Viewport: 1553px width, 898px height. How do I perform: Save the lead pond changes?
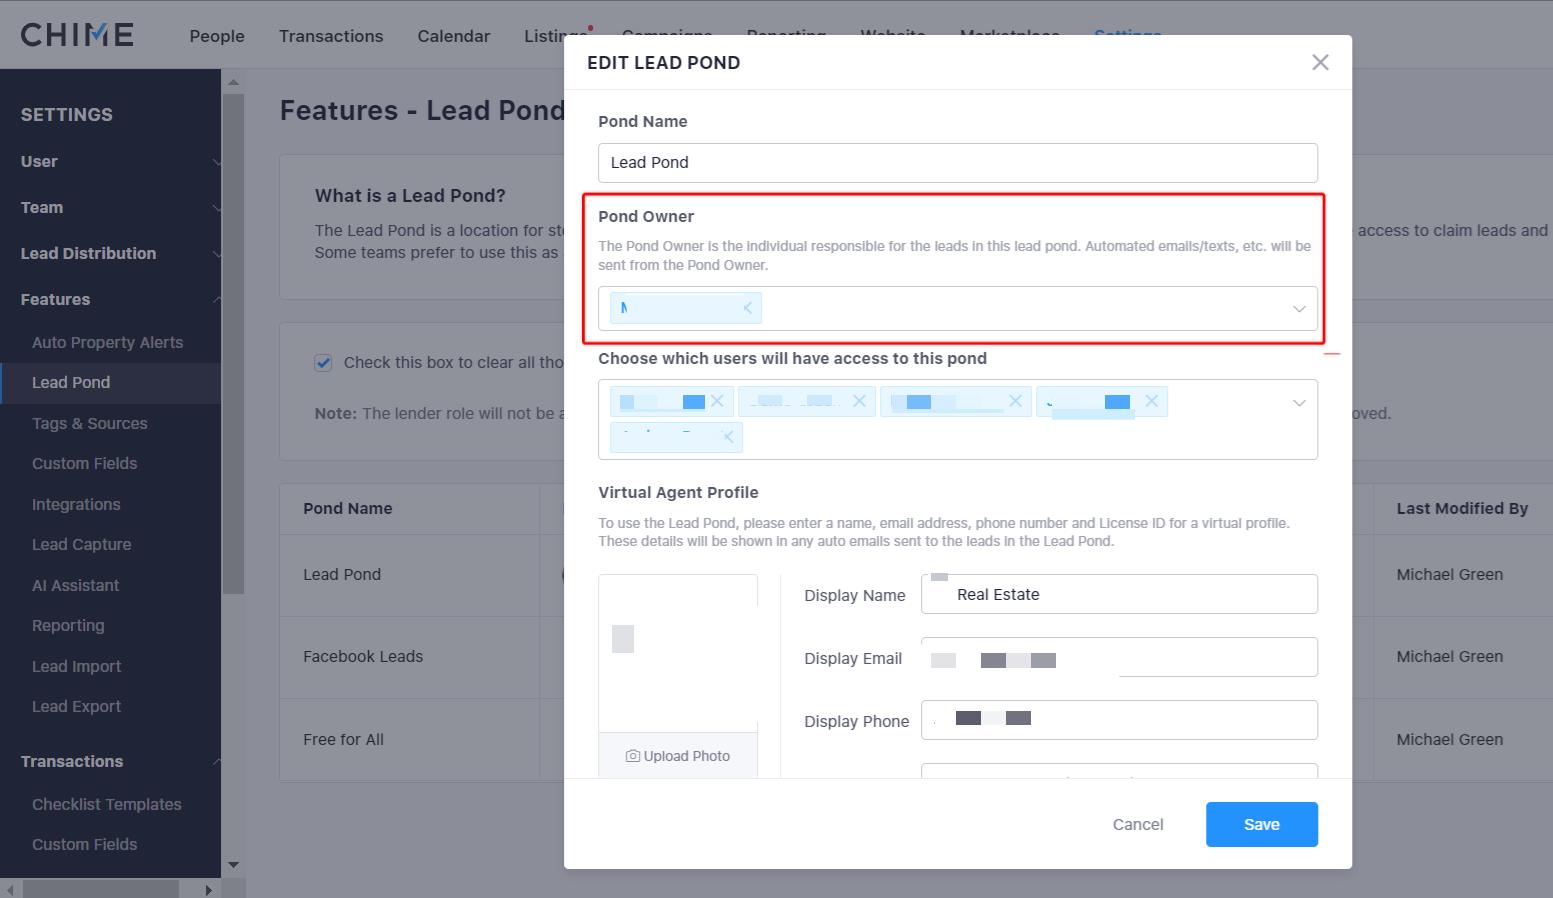tap(1261, 825)
